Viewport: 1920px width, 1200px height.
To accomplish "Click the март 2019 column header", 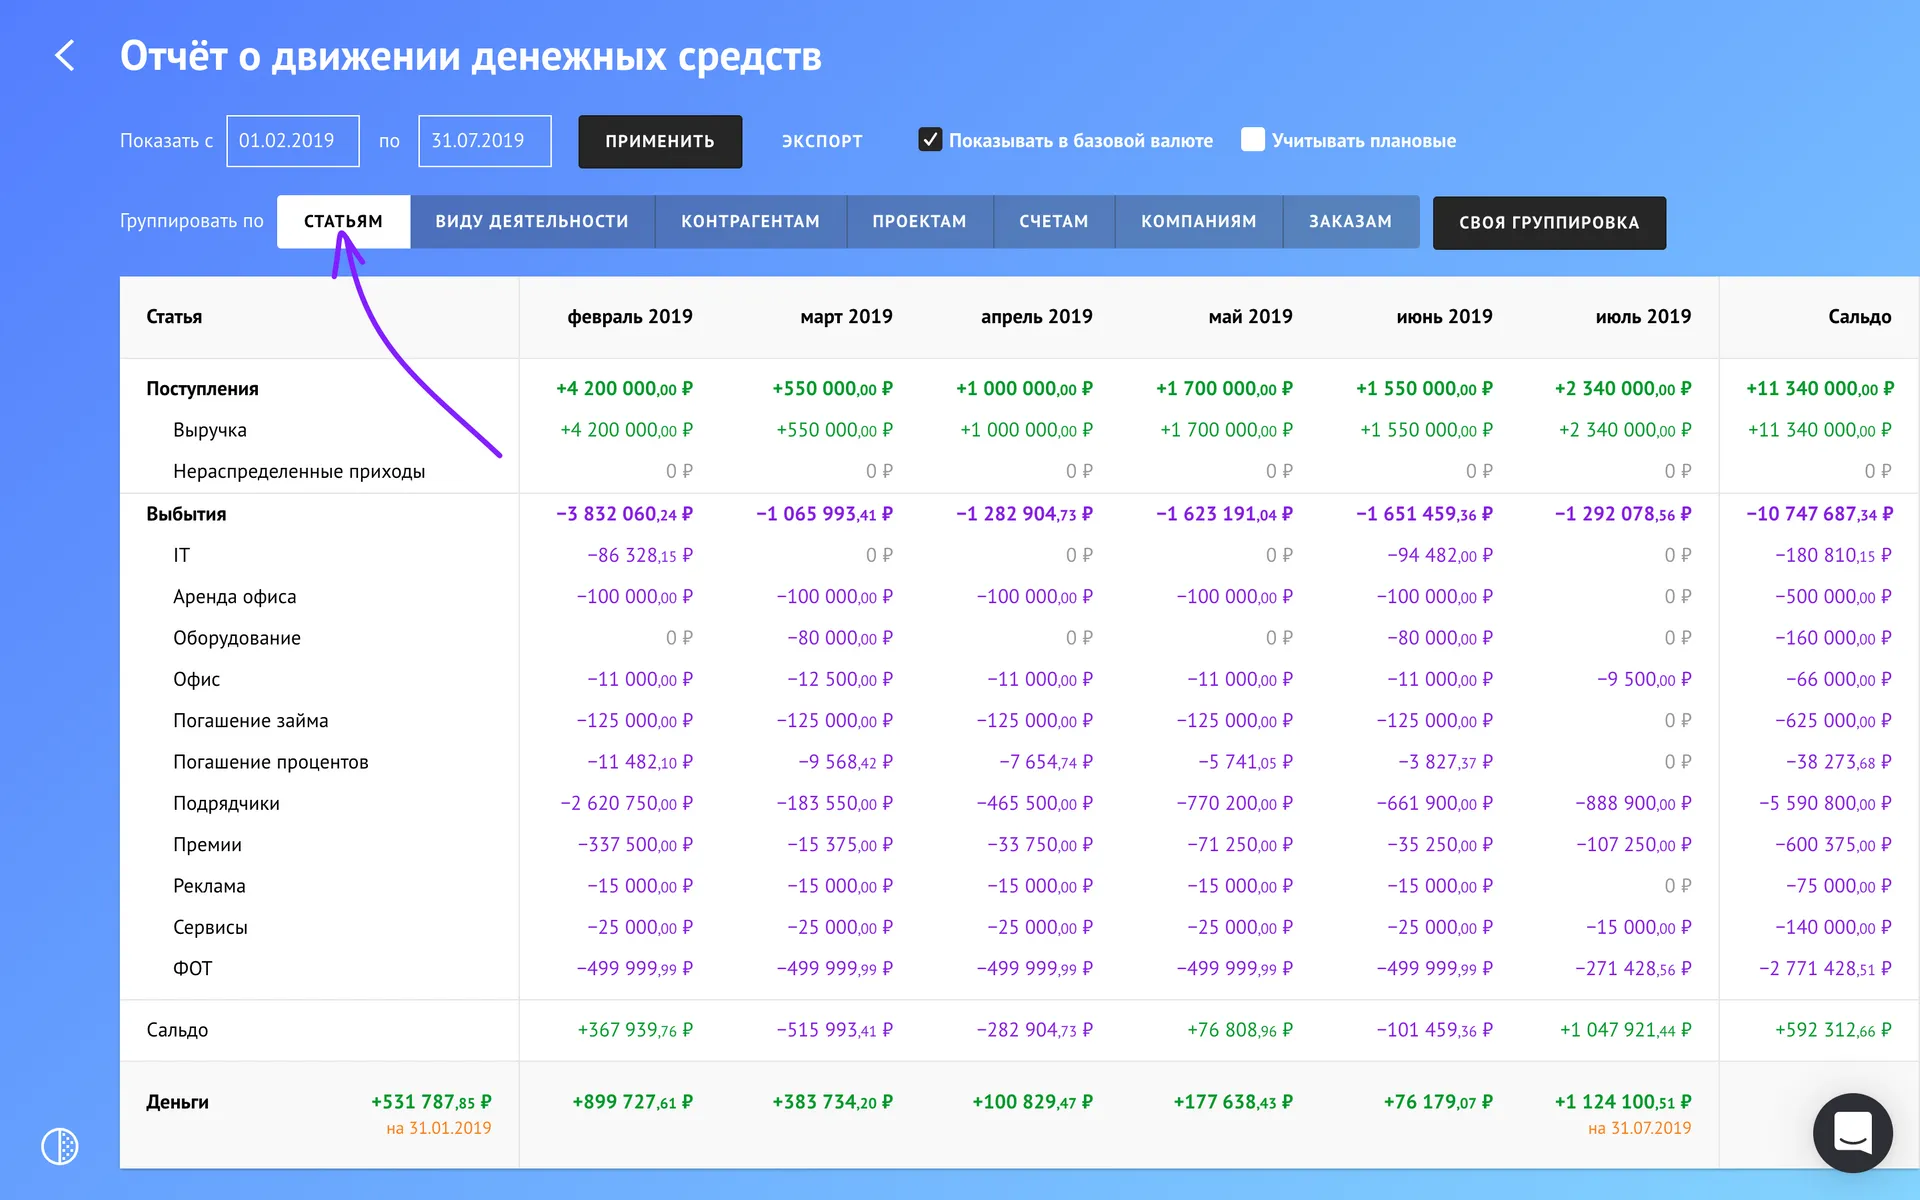I will pos(846,316).
